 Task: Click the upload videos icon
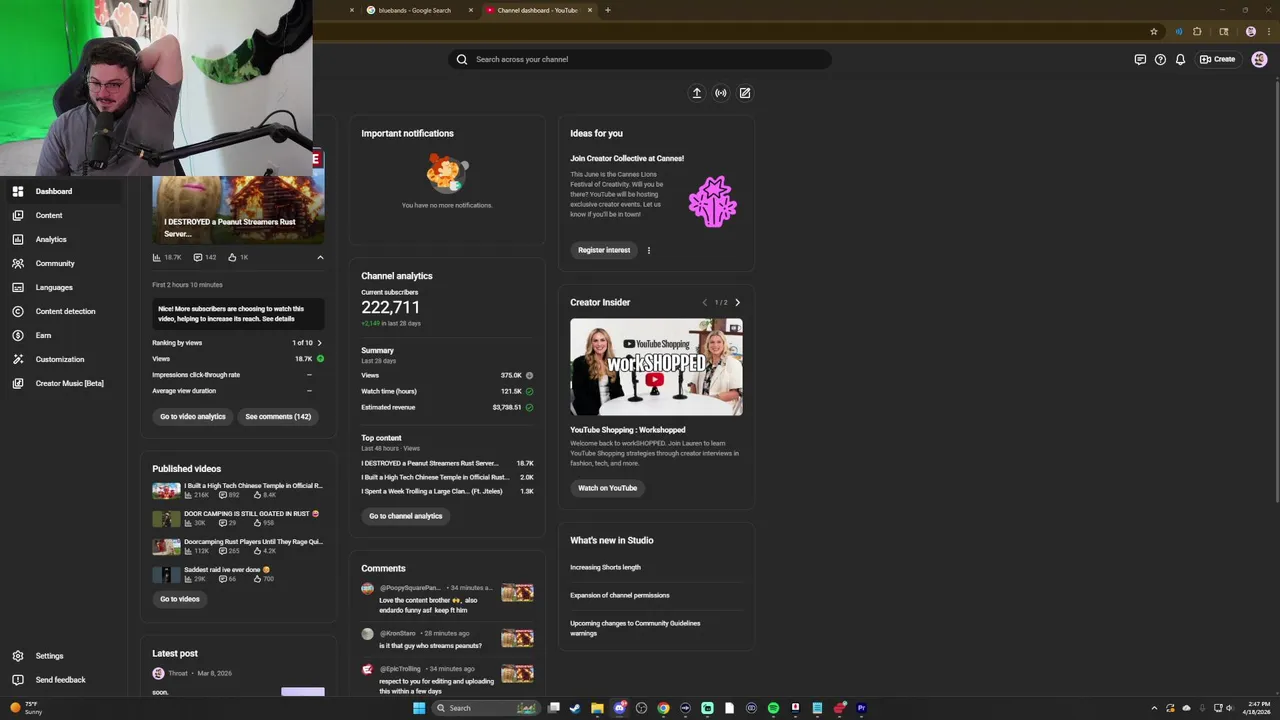(697, 93)
